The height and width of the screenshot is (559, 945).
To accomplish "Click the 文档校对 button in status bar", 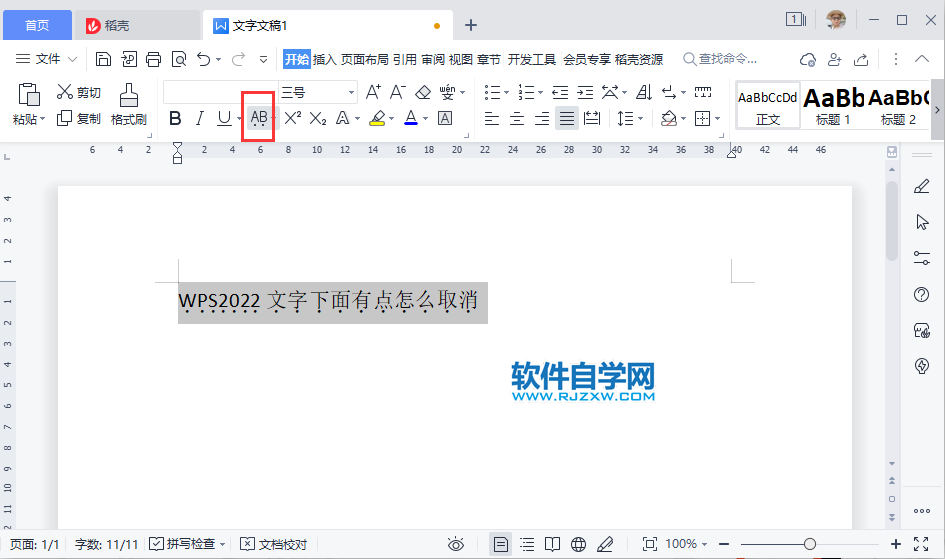I will click(x=274, y=544).
